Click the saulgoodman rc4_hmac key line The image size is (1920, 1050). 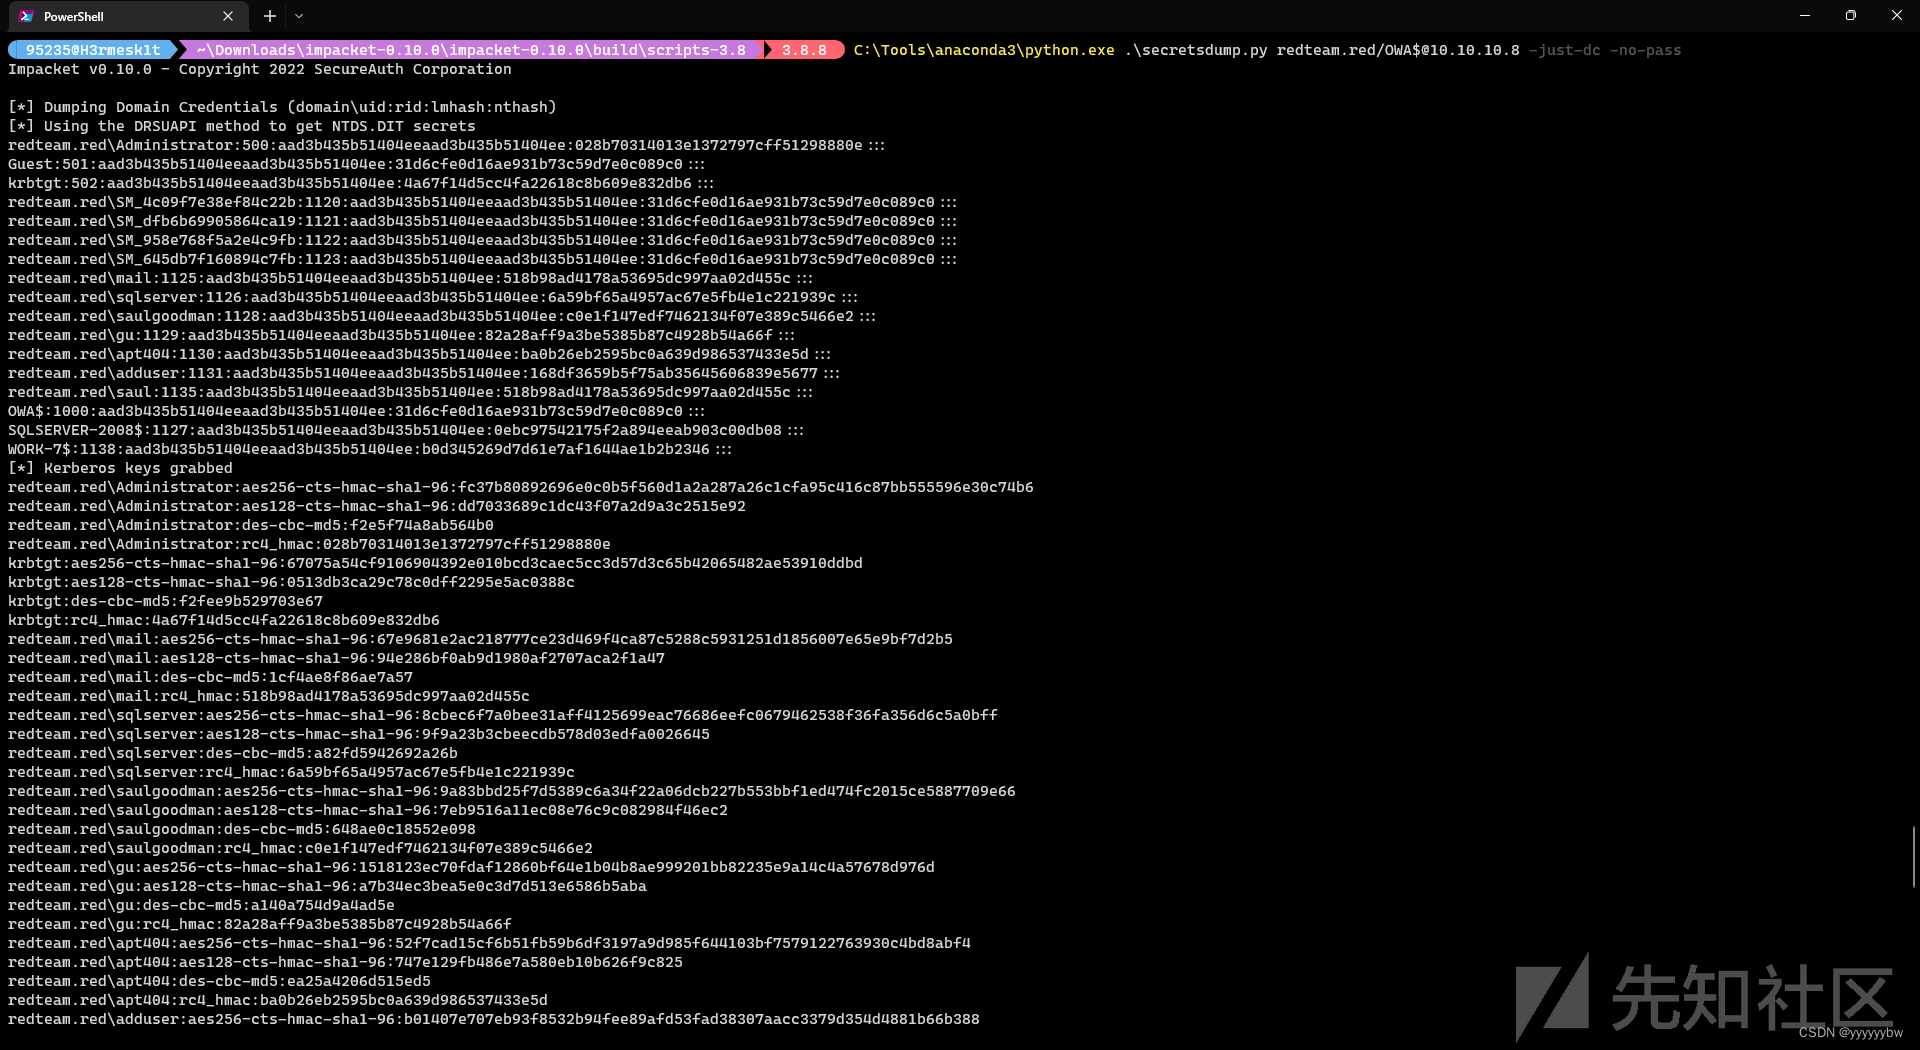pyautogui.click(x=300, y=848)
